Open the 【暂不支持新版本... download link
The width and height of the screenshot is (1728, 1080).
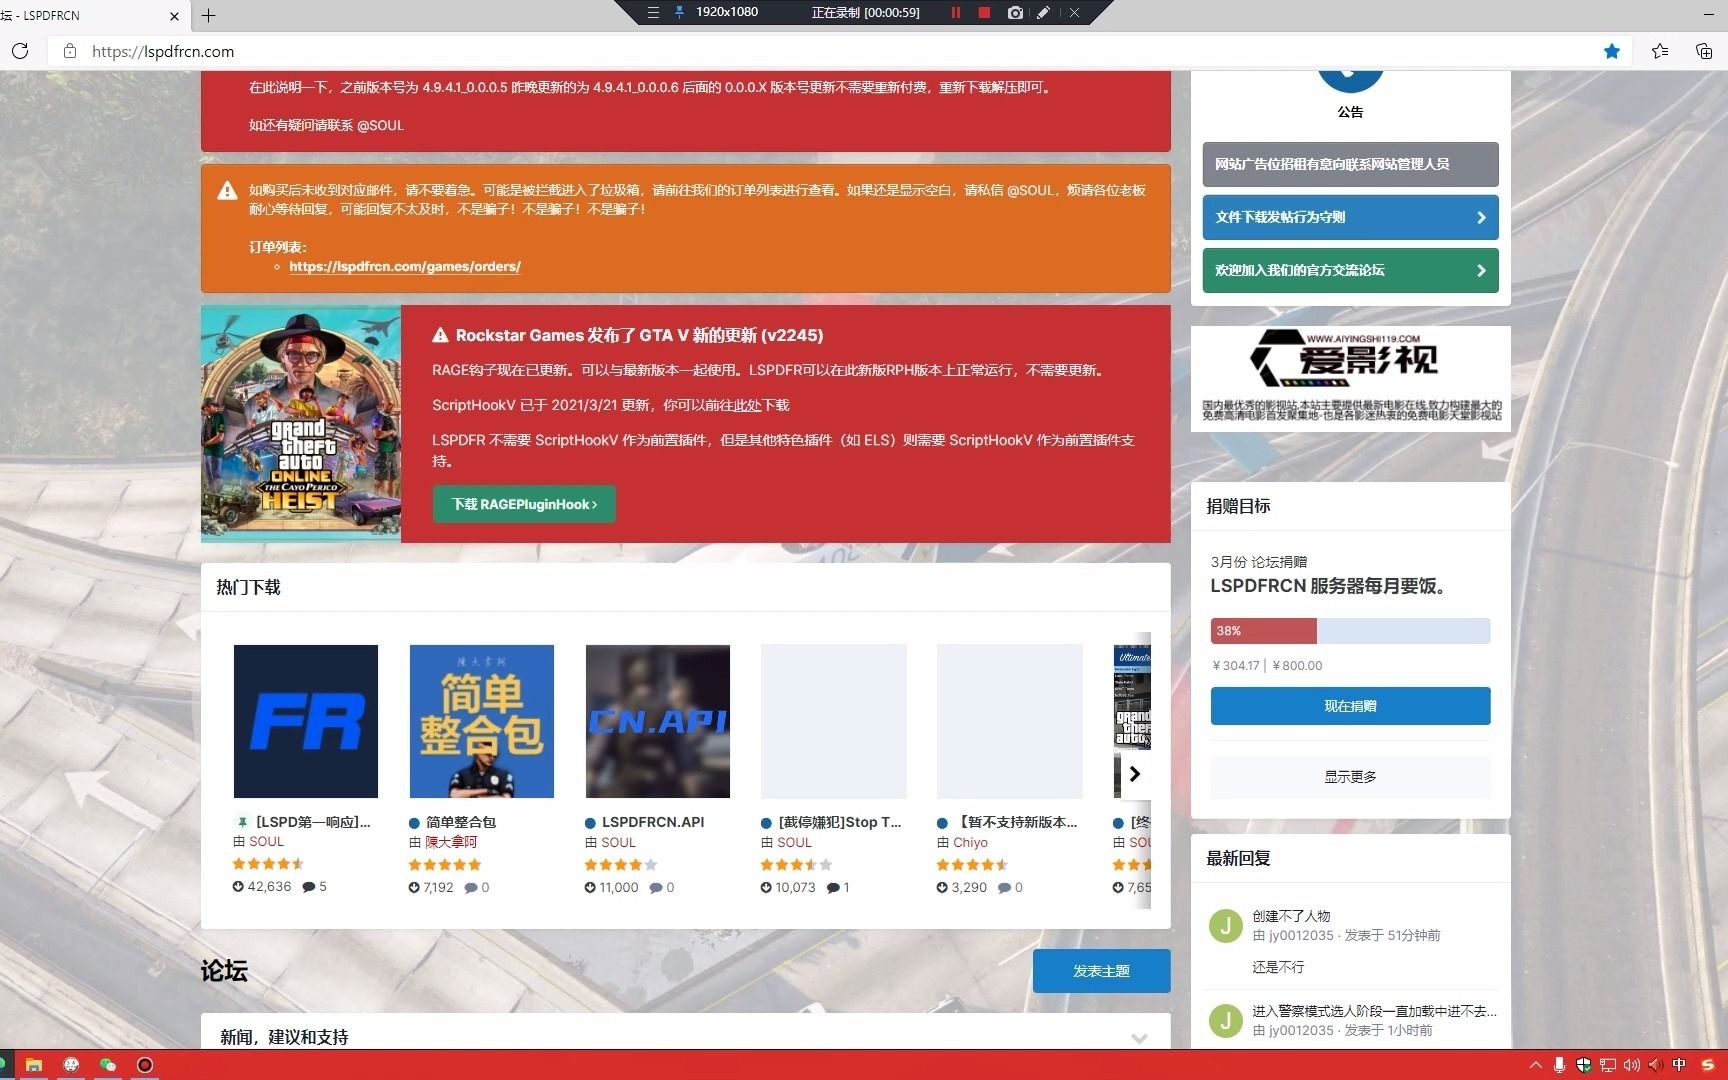tap(1016, 822)
